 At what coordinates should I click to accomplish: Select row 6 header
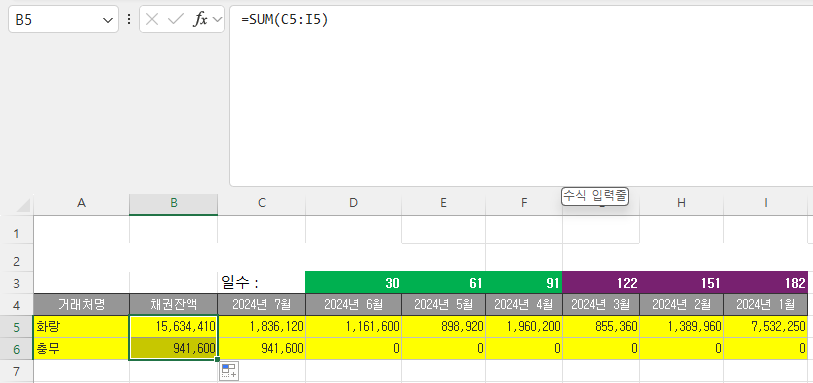pos(17,349)
